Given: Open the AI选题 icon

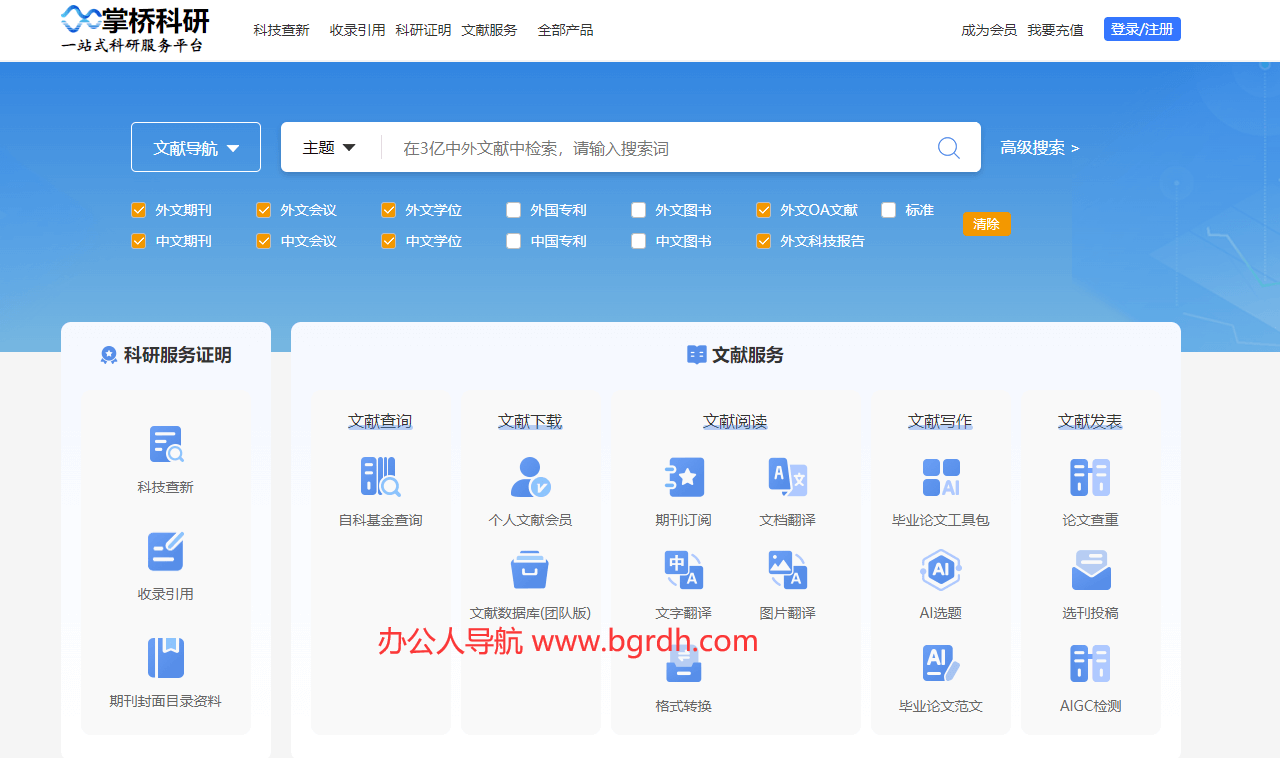Looking at the screenshot, I should click(x=940, y=570).
